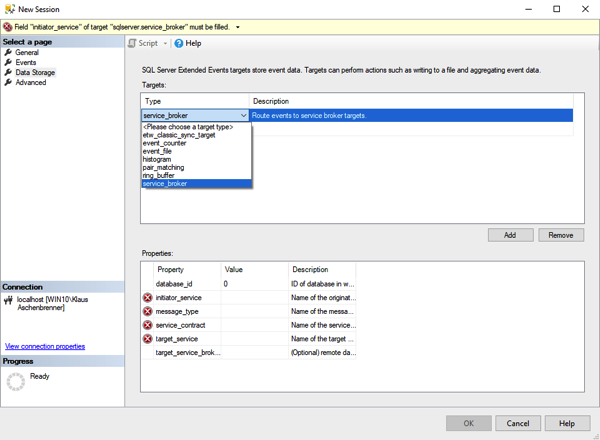Click the localhost server connection icon
The image size is (600, 440).
point(8,300)
